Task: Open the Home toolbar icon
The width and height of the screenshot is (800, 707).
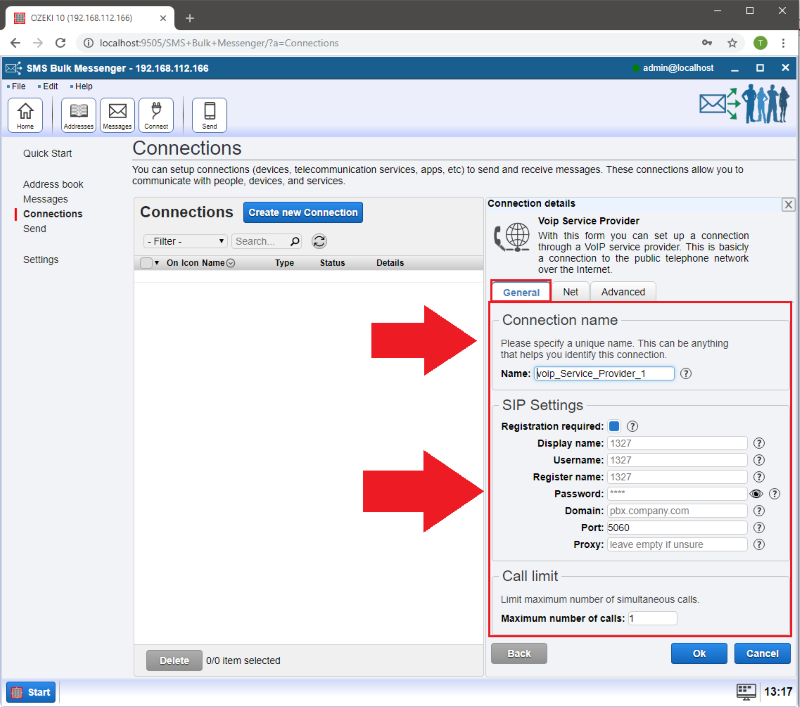Action: tap(25, 115)
